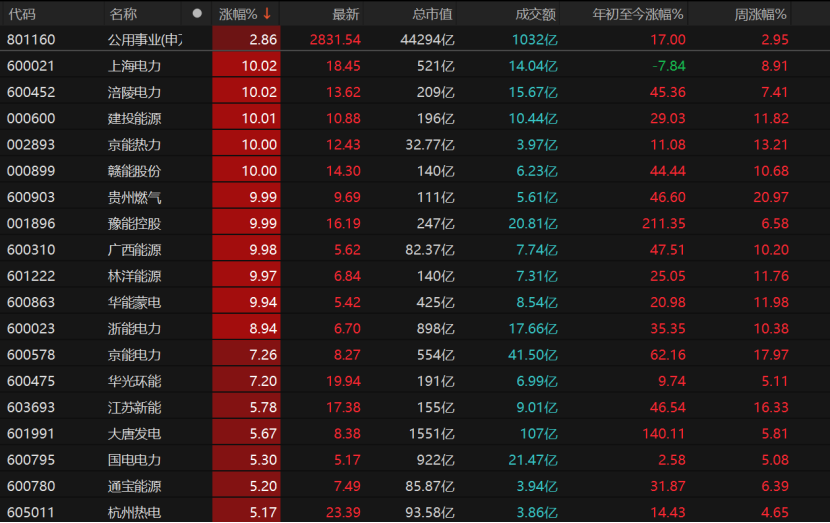Screen dimensions: 830x523
Task: Select stock 涪陵电力
Action: 134,92
